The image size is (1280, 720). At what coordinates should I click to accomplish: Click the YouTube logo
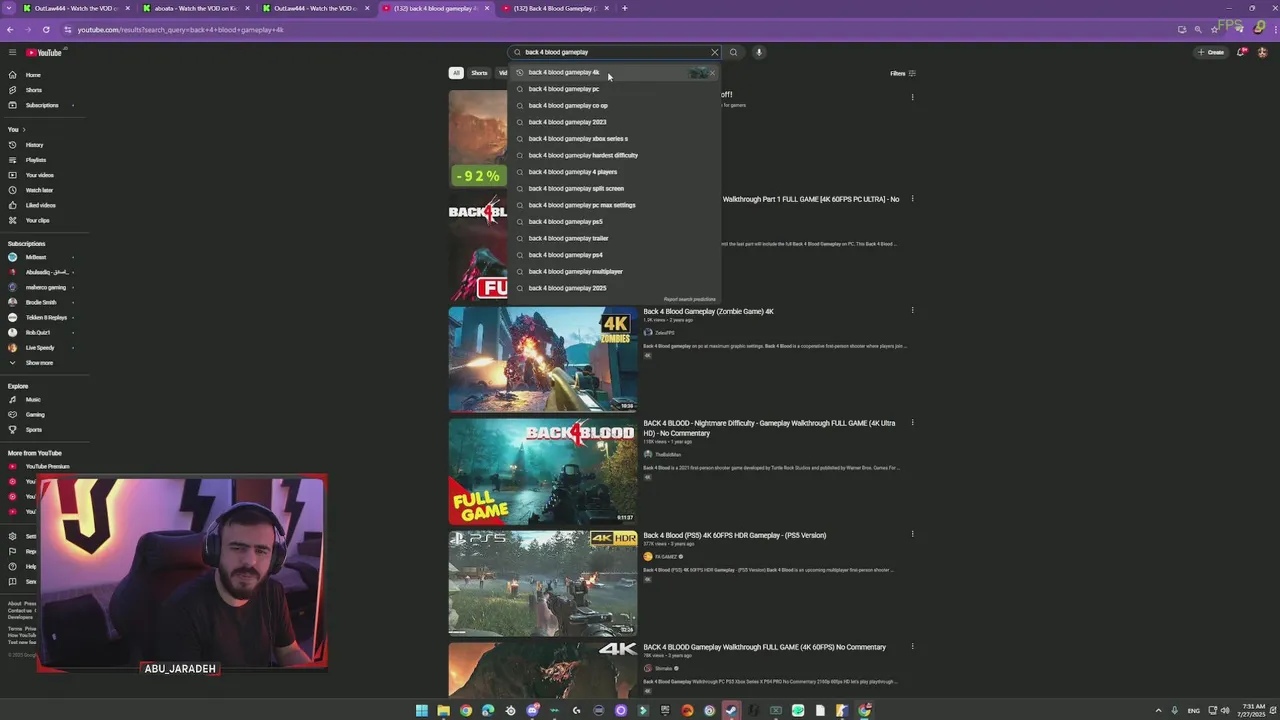44,52
